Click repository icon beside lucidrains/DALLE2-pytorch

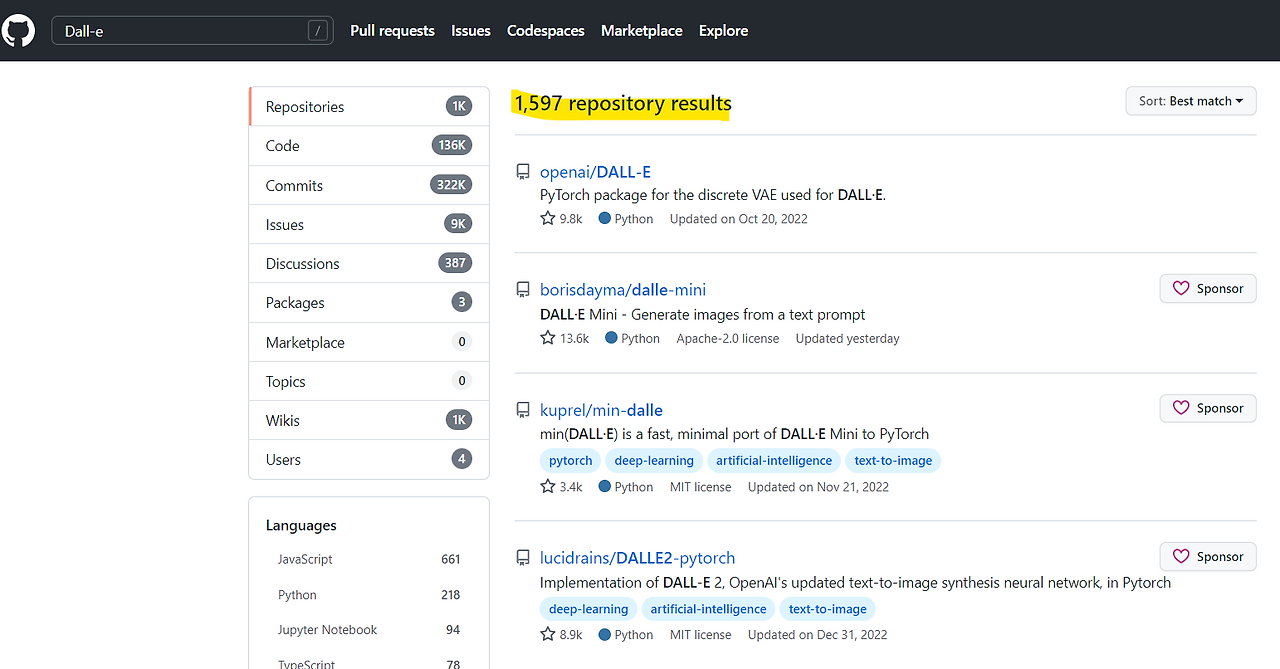pos(522,558)
